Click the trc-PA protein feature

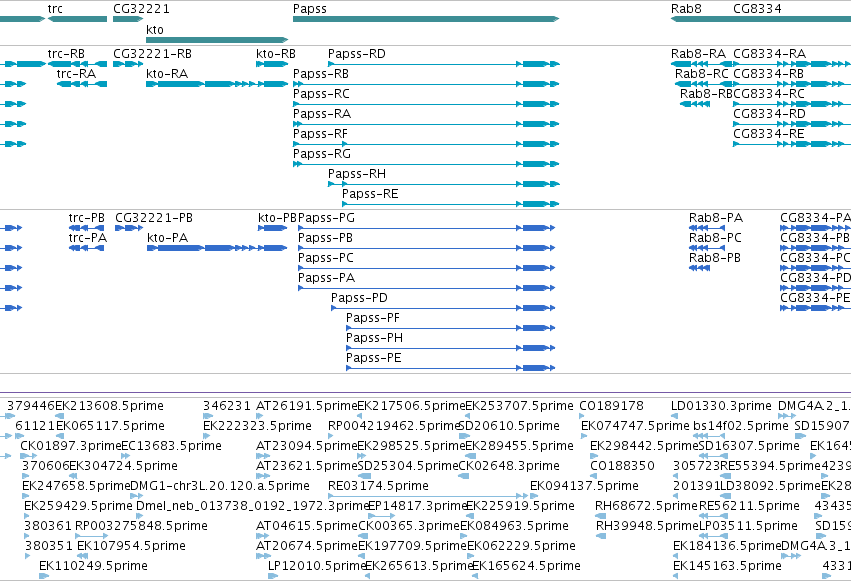point(87,248)
